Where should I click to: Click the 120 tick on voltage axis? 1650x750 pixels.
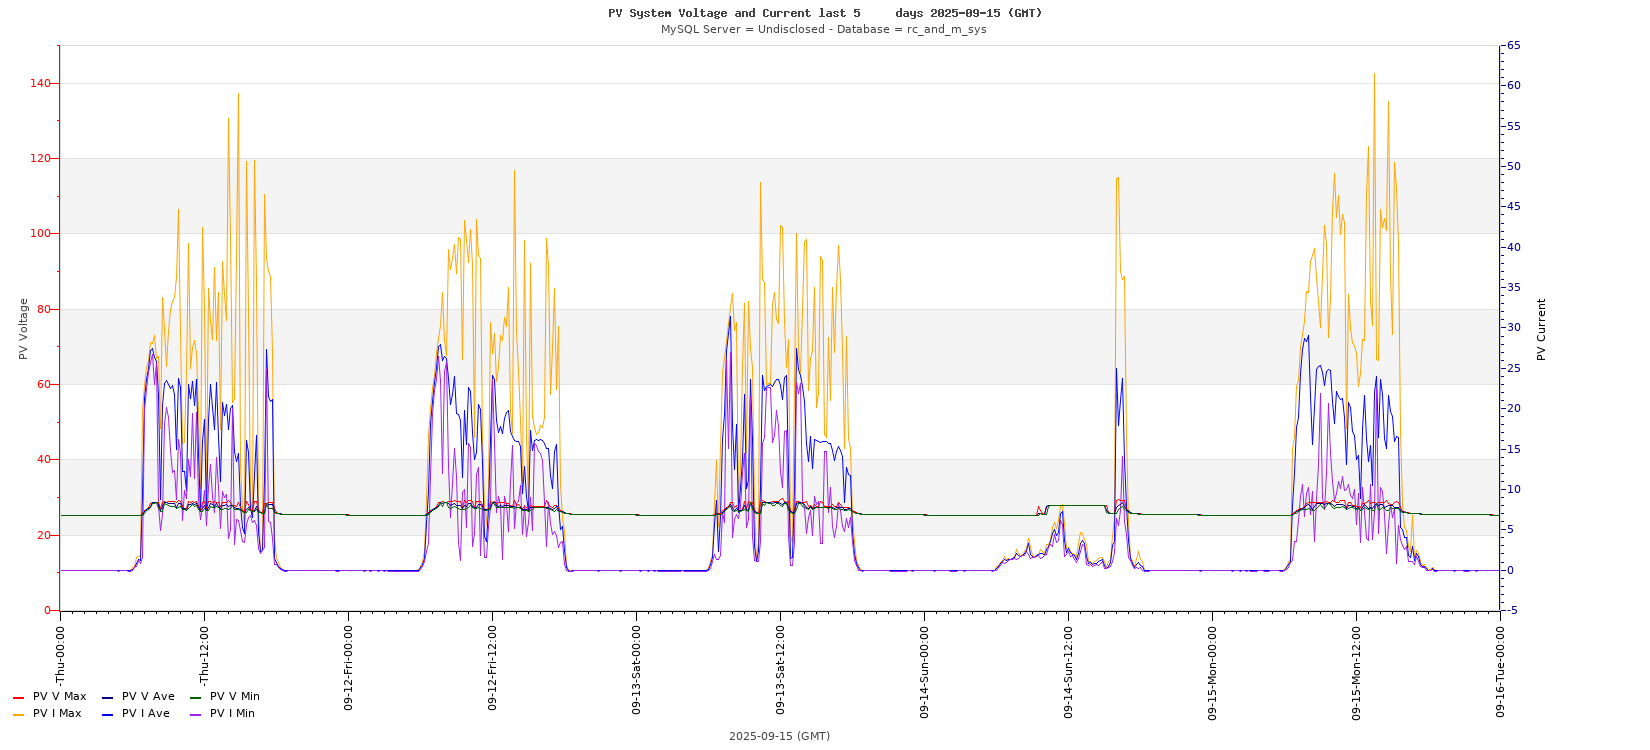41,158
